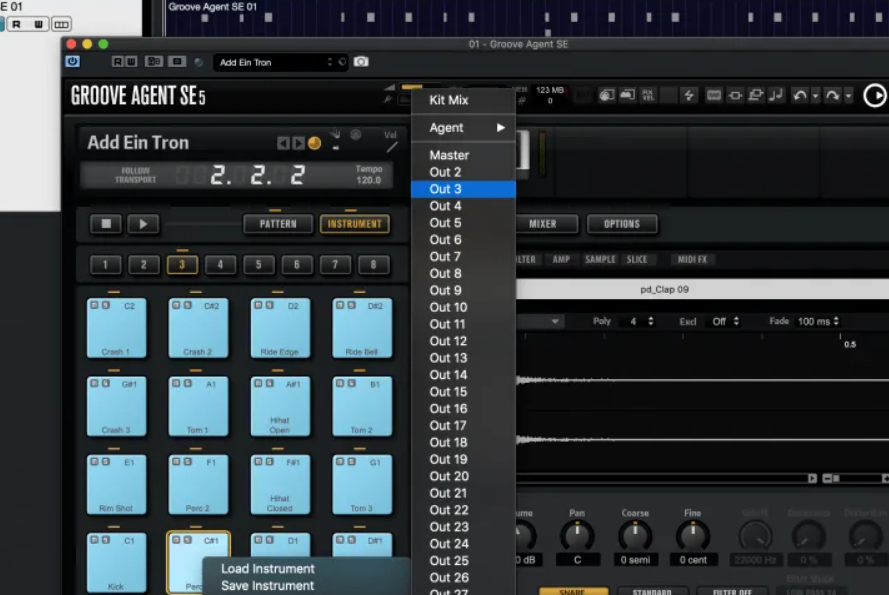The image size is (889, 595).
Task: Click the lightning bolt toolbar icon
Action: click(689, 95)
